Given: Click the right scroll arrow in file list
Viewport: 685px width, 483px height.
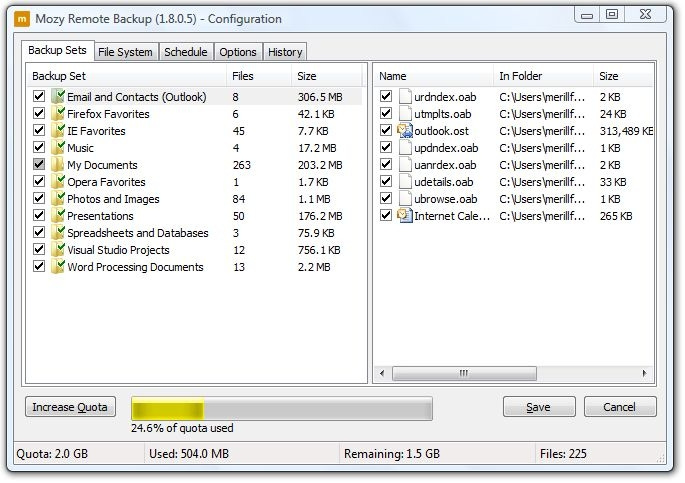Looking at the screenshot, I should [644, 373].
